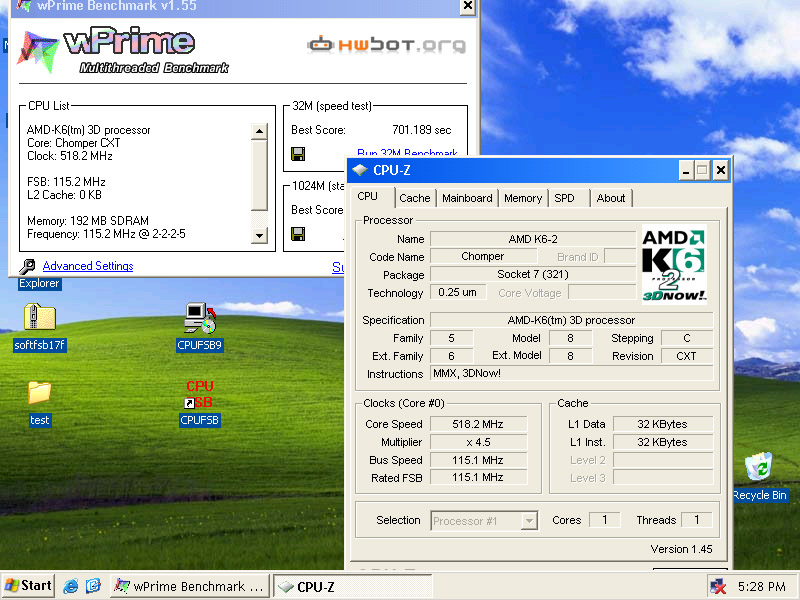The height and width of the screenshot is (600, 800).
Task: Open the Mainboard tab
Action: (467, 198)
